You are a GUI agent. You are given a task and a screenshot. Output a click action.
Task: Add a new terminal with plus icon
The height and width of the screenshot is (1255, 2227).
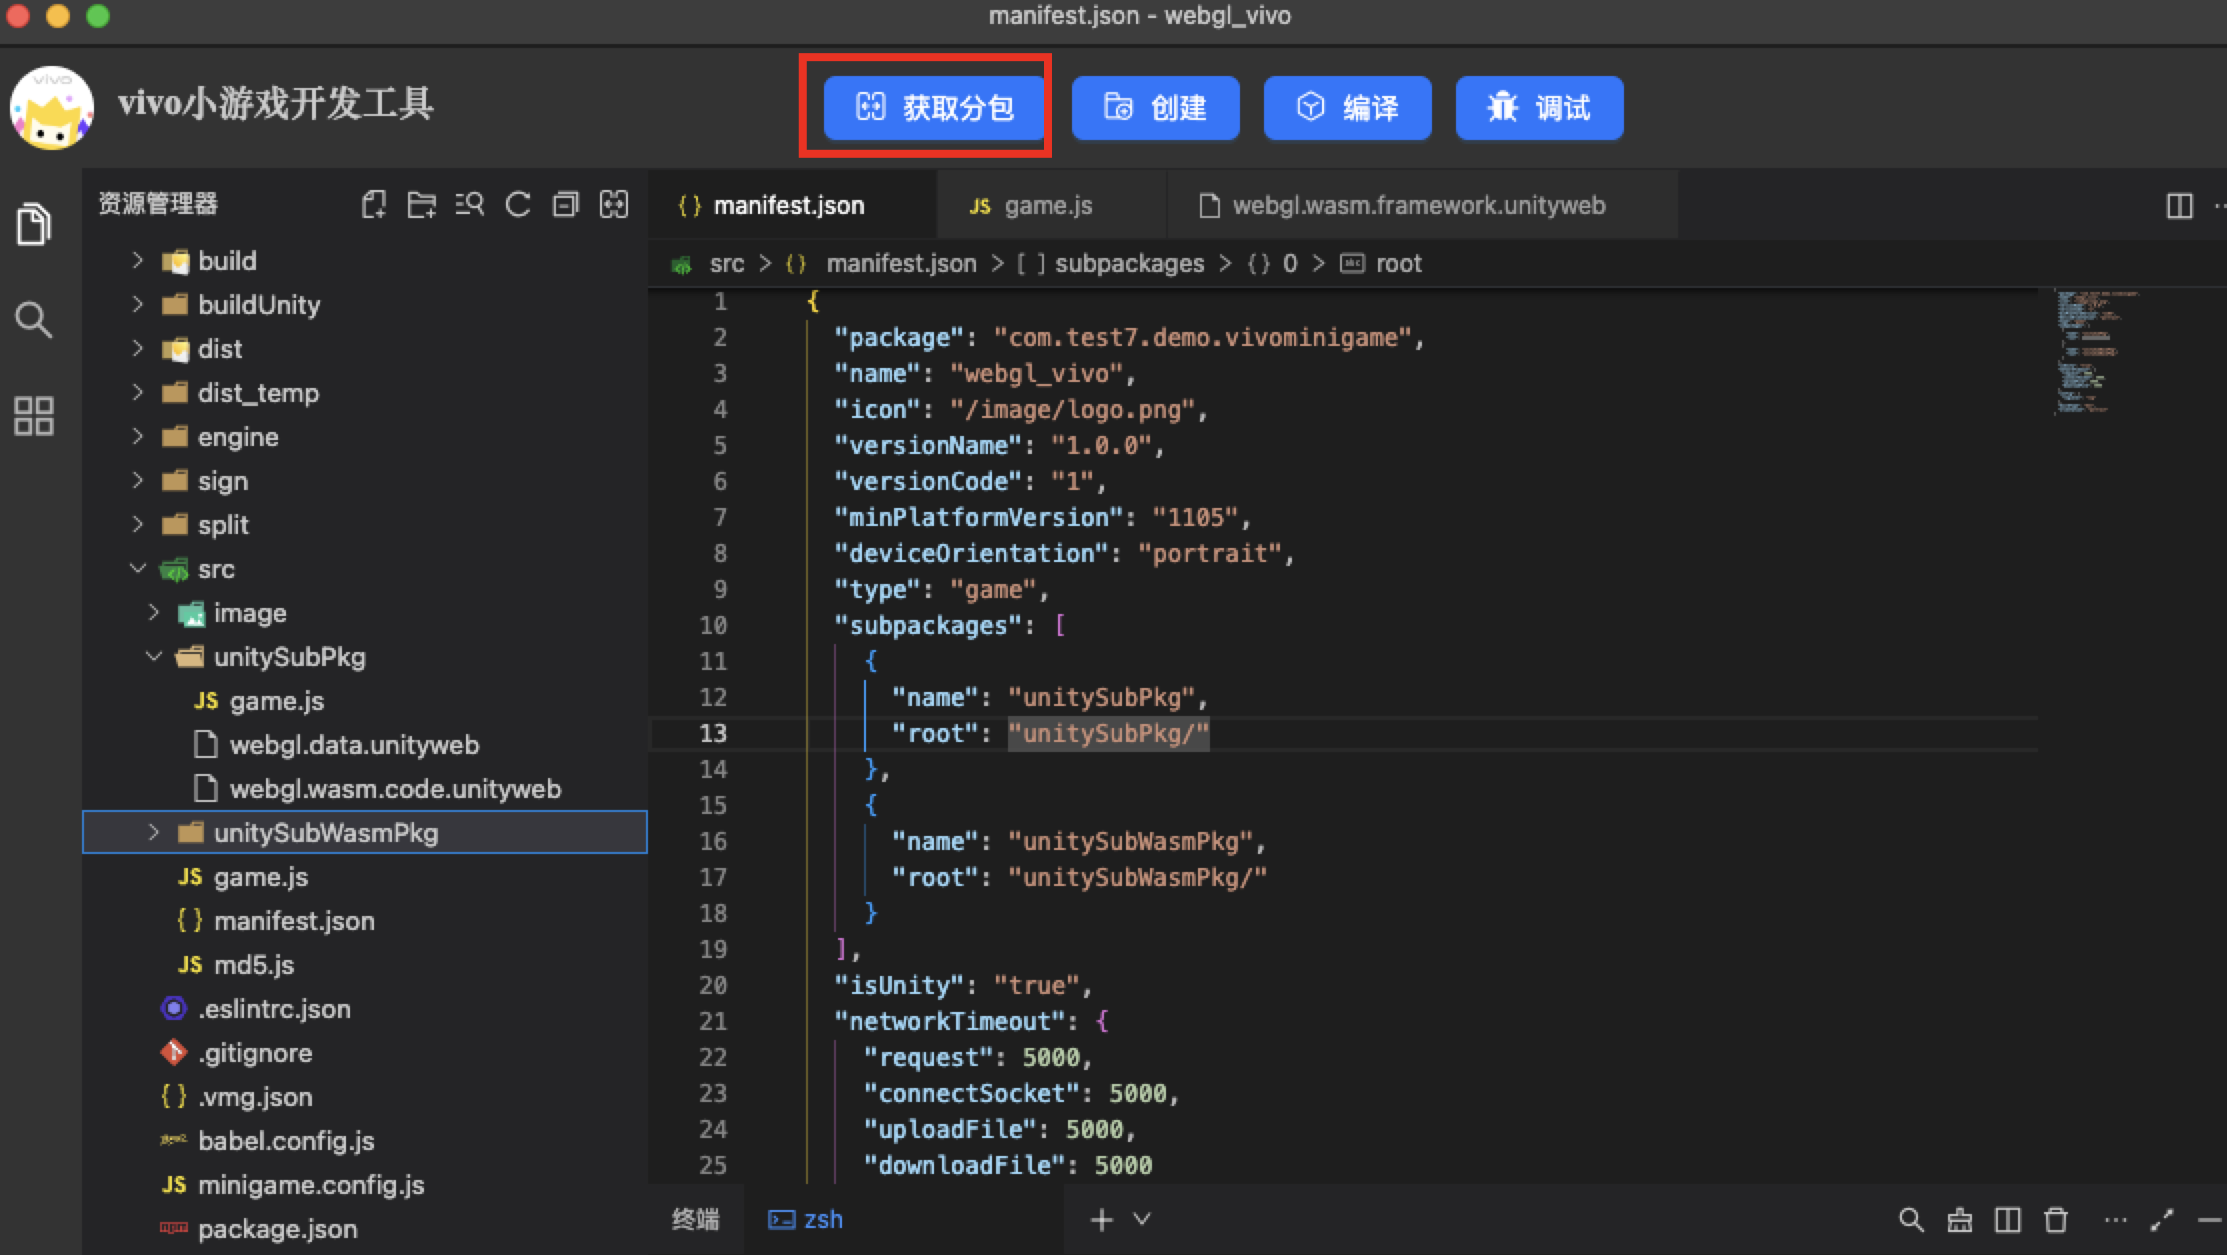click(1101, 1220)
